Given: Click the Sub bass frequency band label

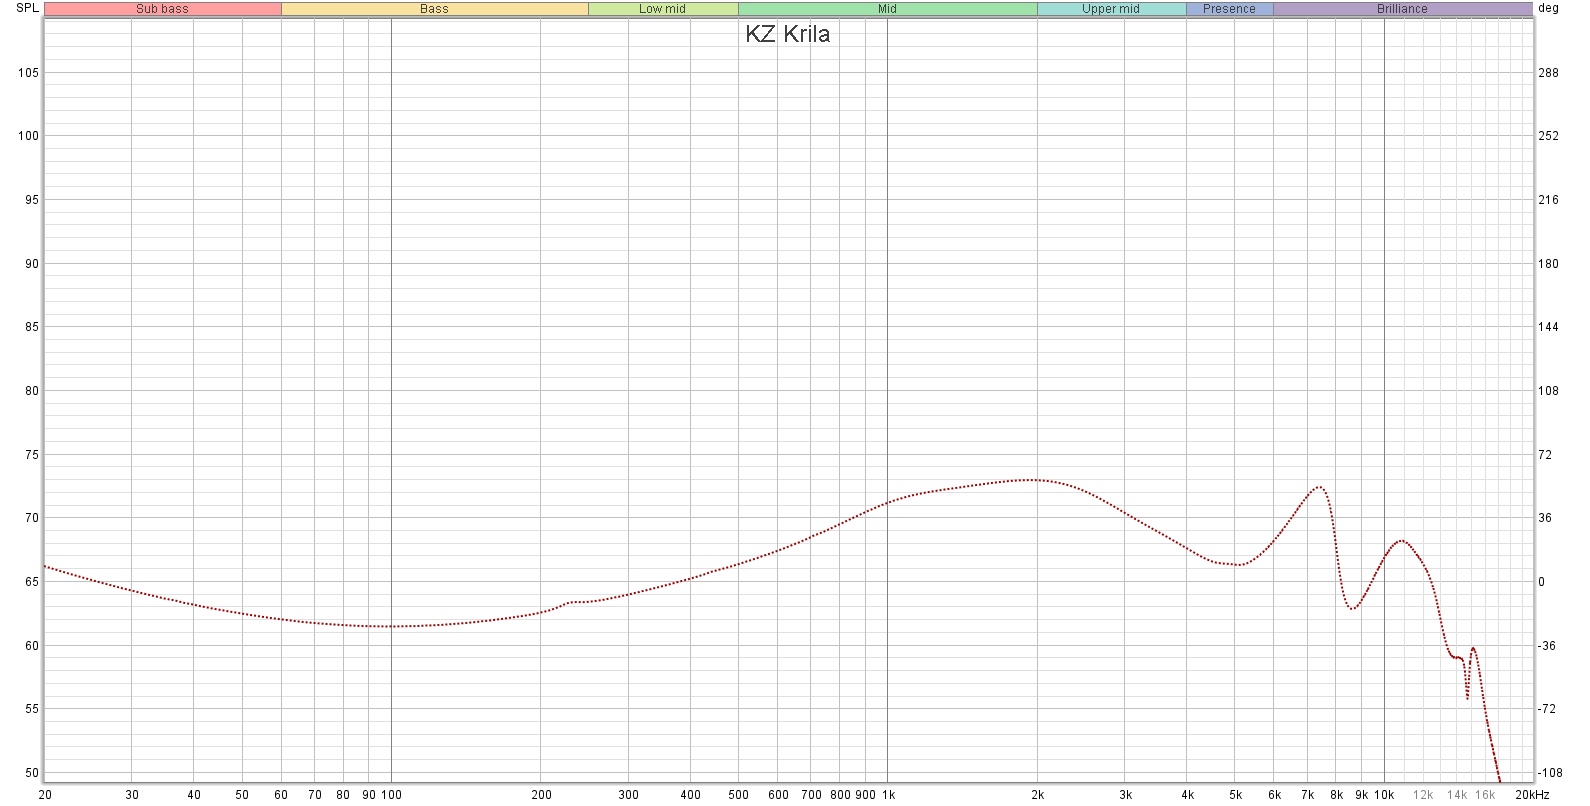Looking at the screenshot, I should [x=163, y=9].
